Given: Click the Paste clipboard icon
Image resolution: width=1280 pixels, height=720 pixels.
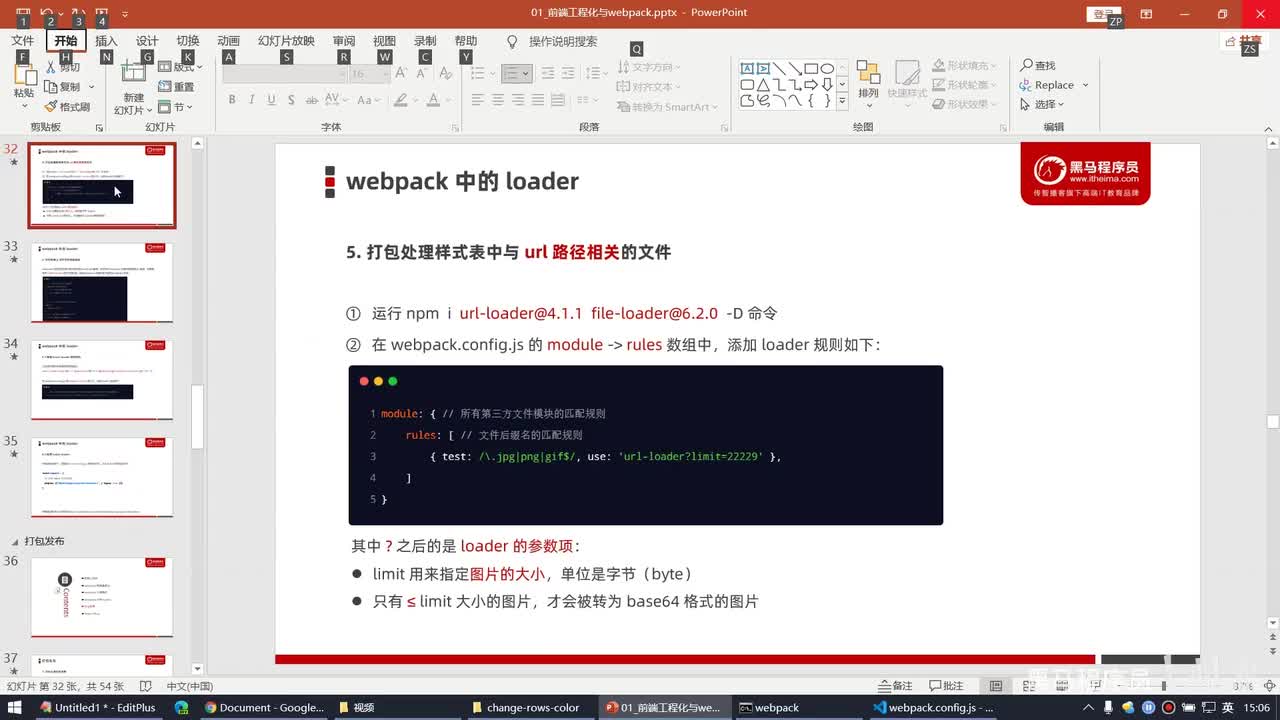Looking at the screenshot, I should coord(24,73).
